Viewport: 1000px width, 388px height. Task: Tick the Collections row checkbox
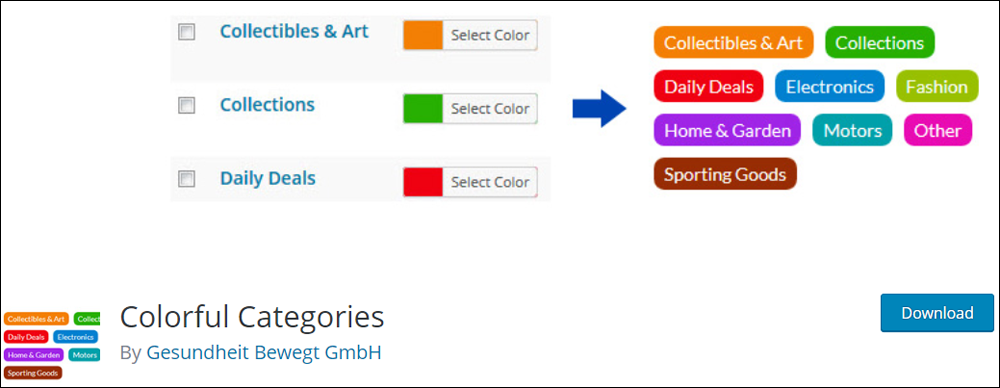coord(186,105)
